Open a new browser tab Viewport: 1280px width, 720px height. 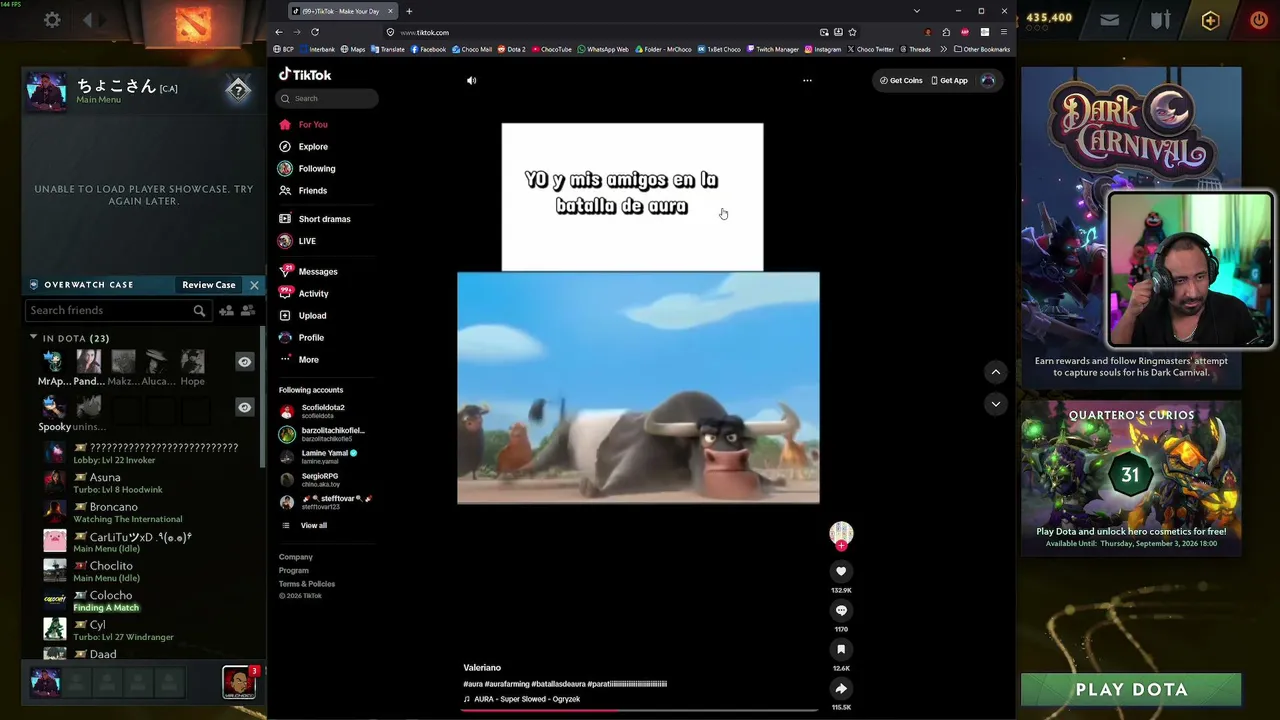[x=409, y=11]
